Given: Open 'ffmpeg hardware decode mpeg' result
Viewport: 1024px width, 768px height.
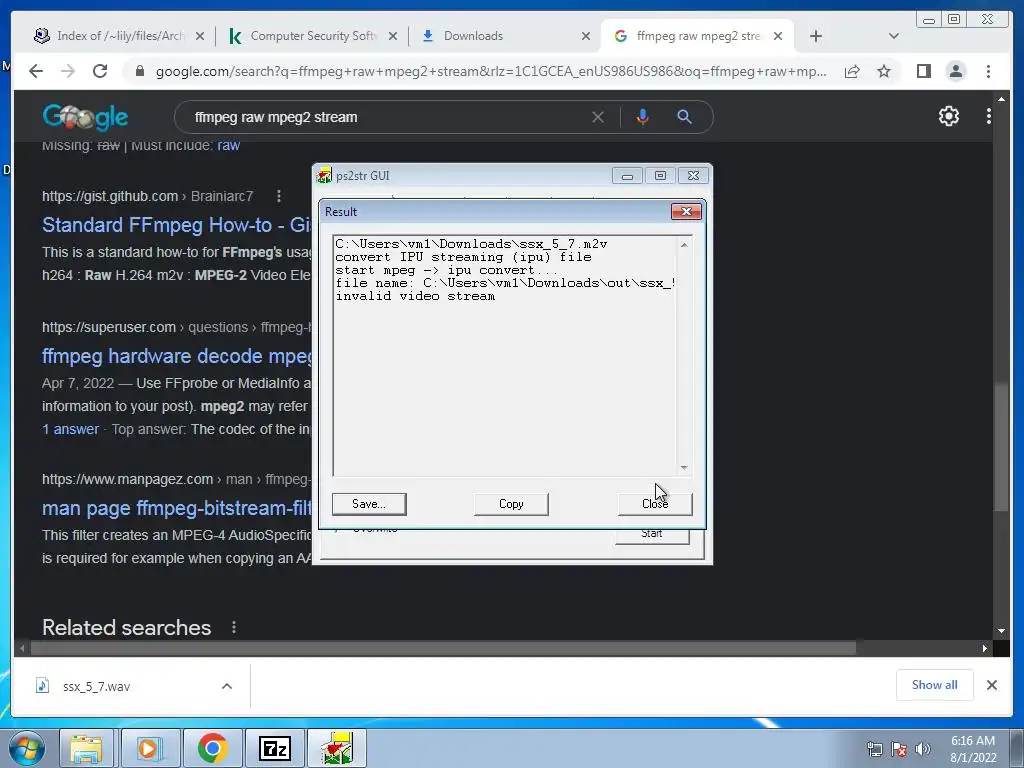Looking at the screenshot, I should coord(176,356).
